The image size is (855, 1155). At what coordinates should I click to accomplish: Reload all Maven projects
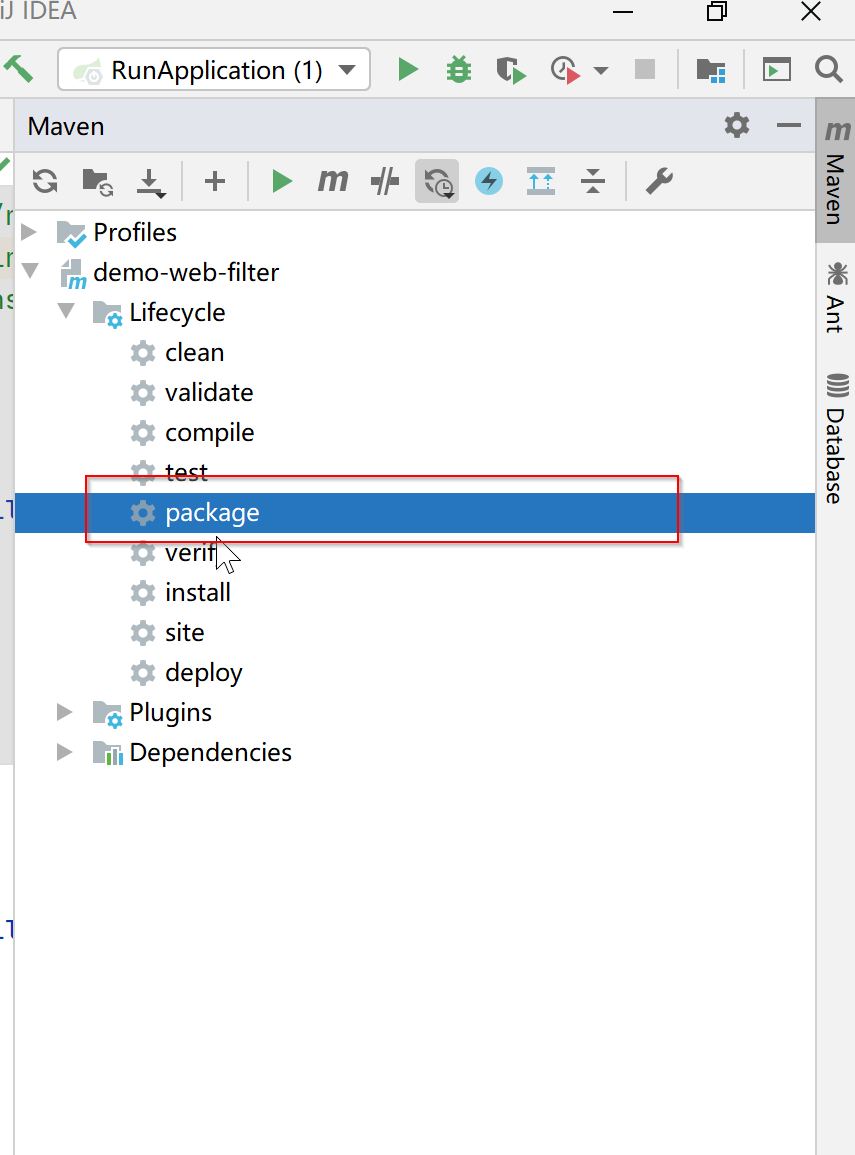click(x=45, y=181)
